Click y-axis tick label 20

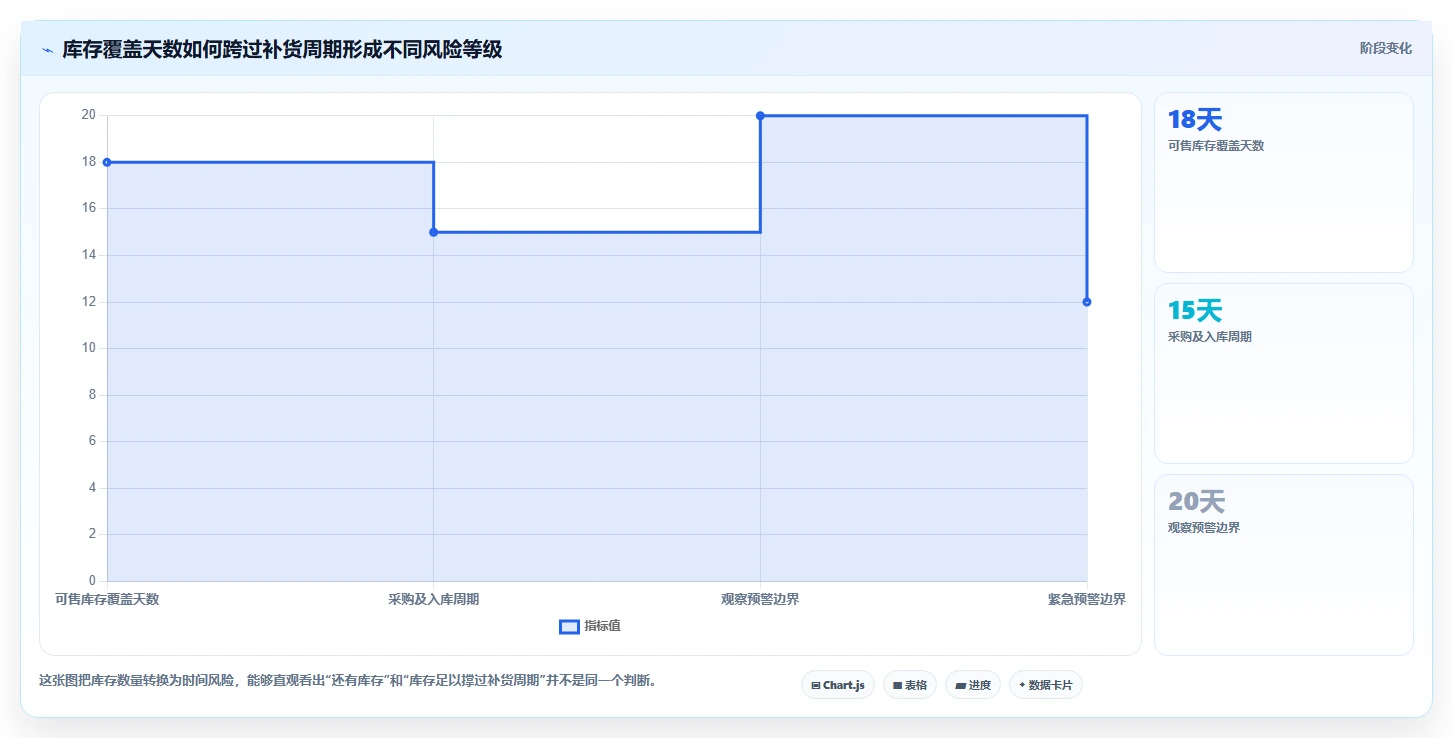(89, 115)
